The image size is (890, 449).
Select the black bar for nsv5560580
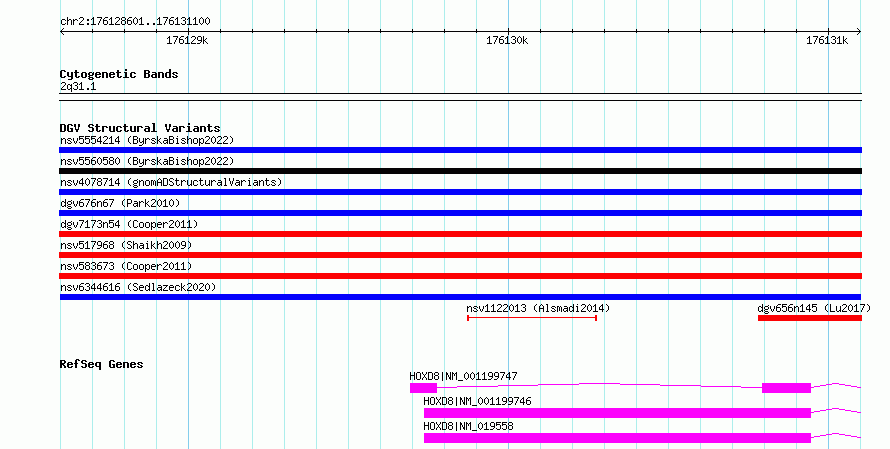[x=460, y=171]
